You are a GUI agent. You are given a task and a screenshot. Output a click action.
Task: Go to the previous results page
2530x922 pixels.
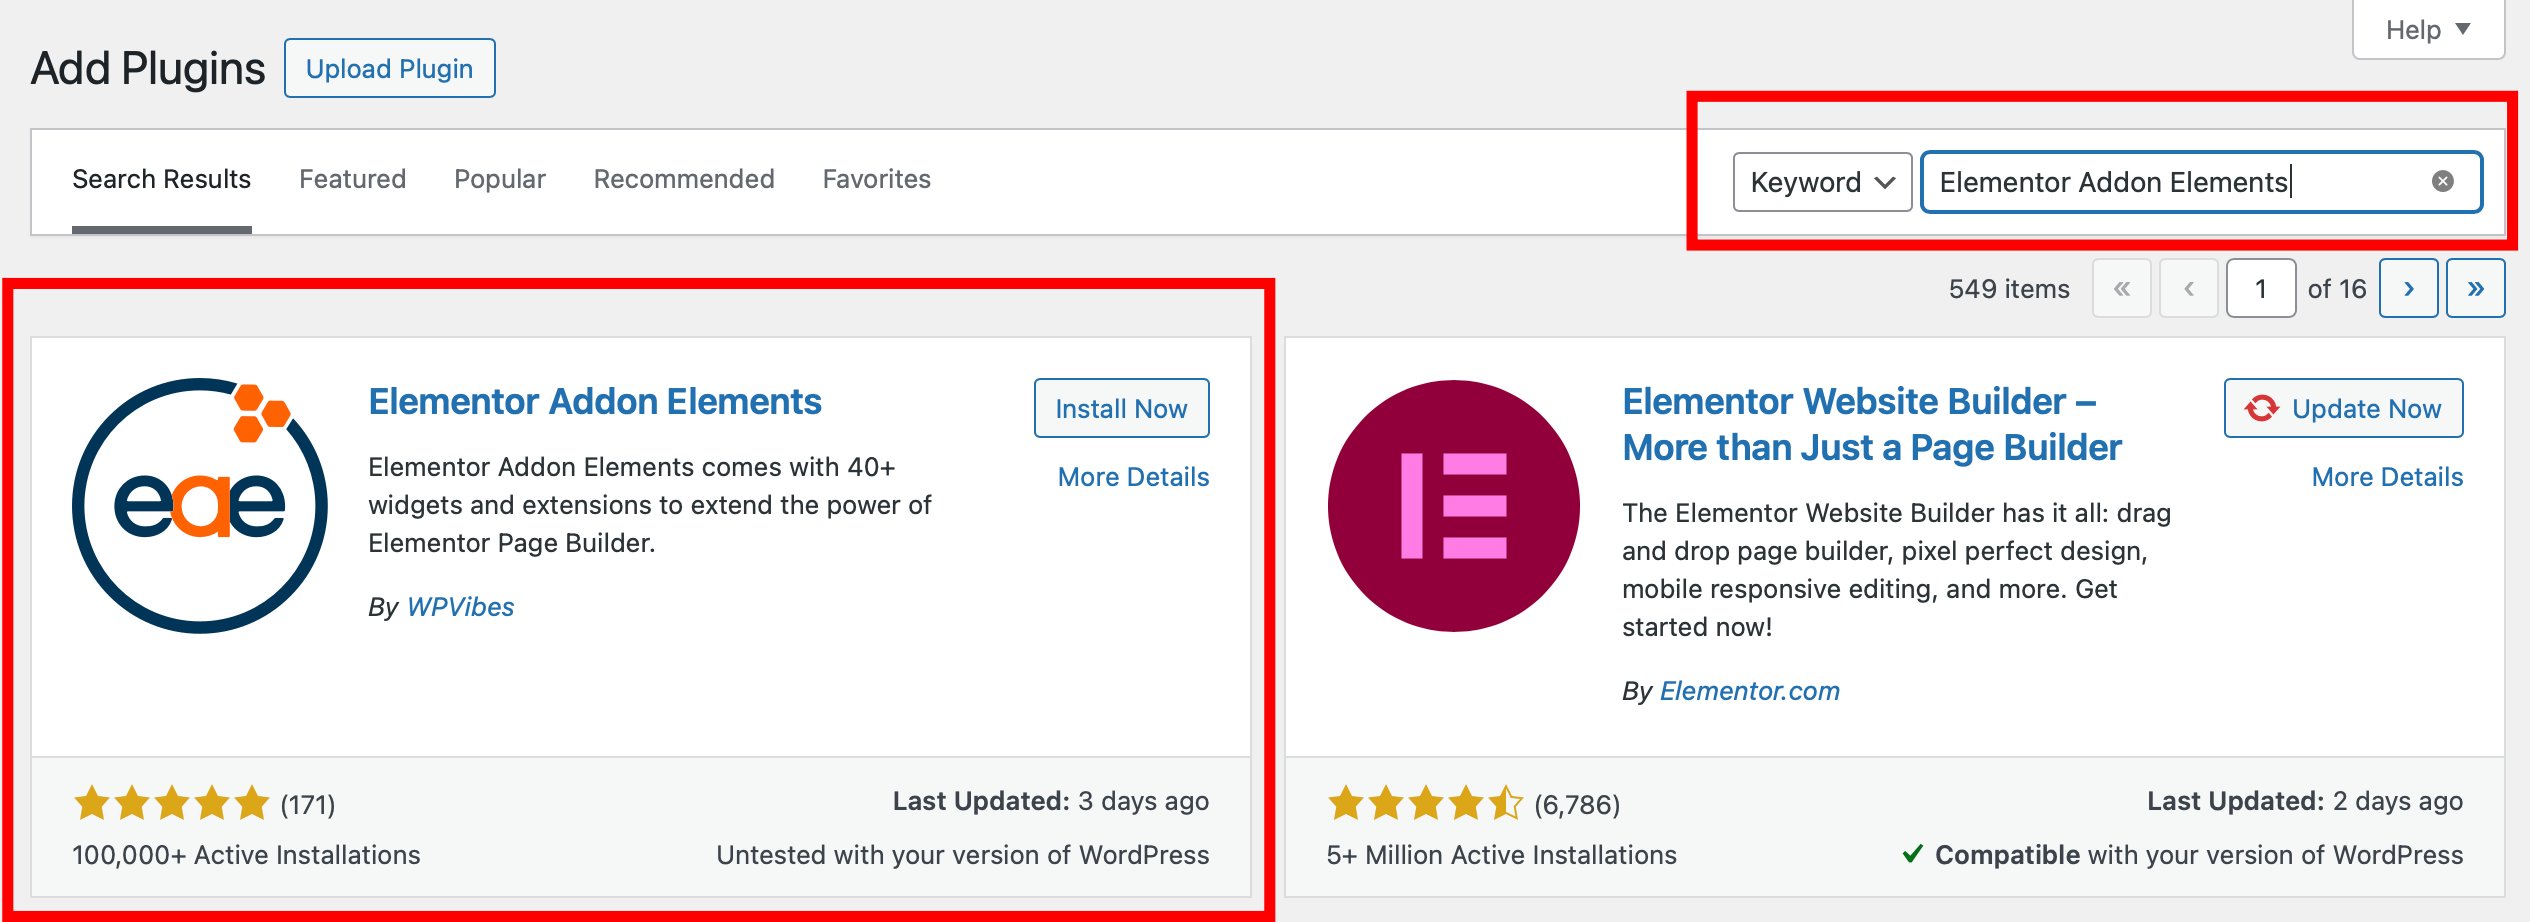[2189, 288]
